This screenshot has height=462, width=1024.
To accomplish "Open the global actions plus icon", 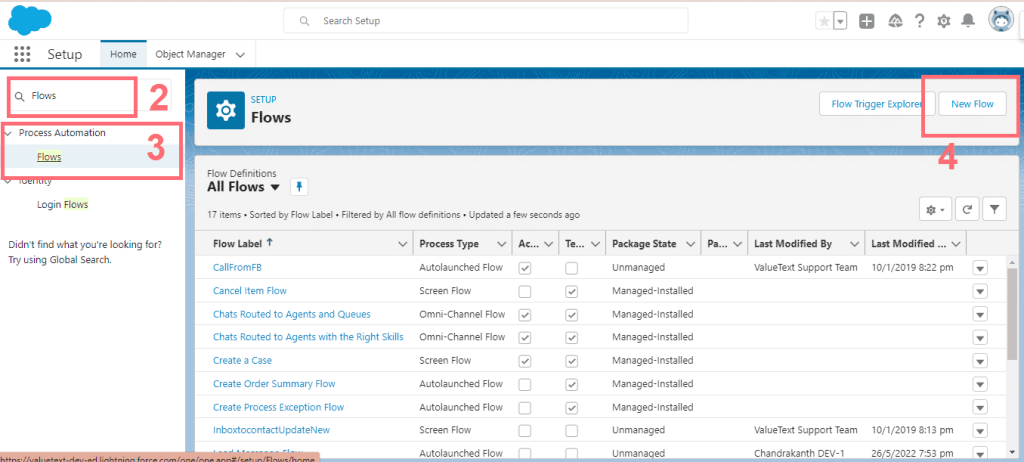I will [867, 21].
